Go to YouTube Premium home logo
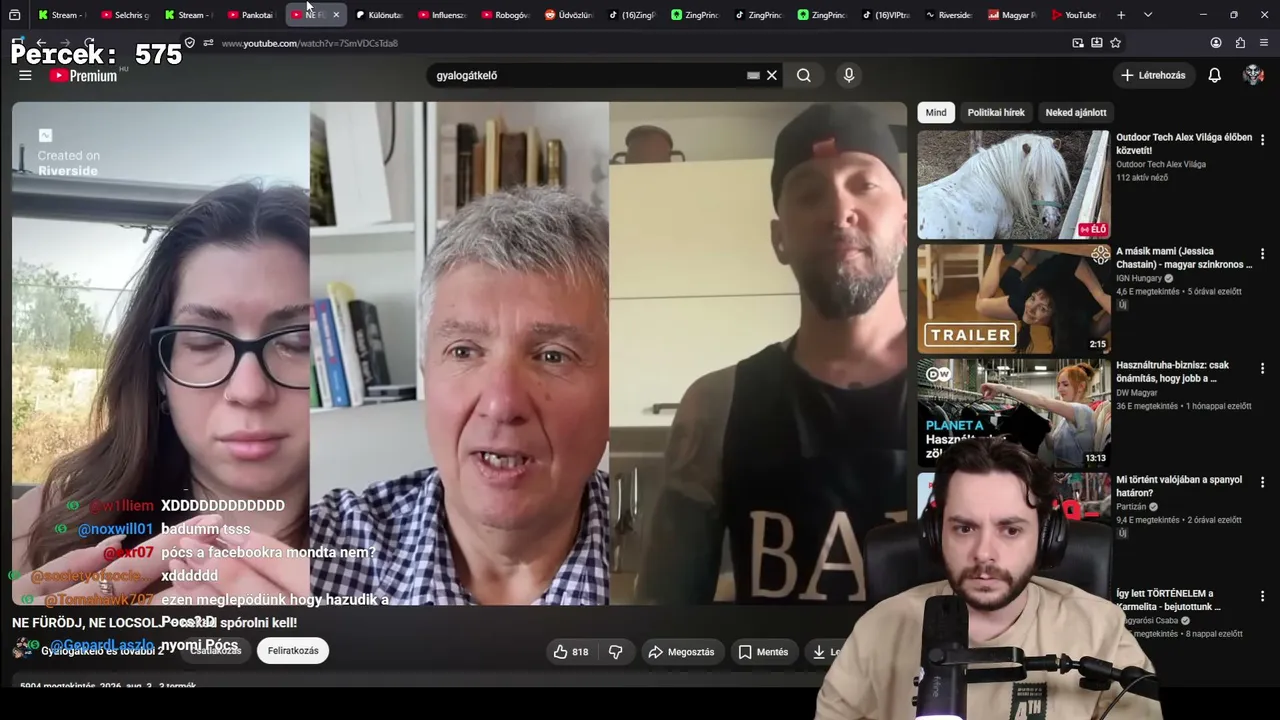This screenshot has height=720, width=1280. click(84, 75)
